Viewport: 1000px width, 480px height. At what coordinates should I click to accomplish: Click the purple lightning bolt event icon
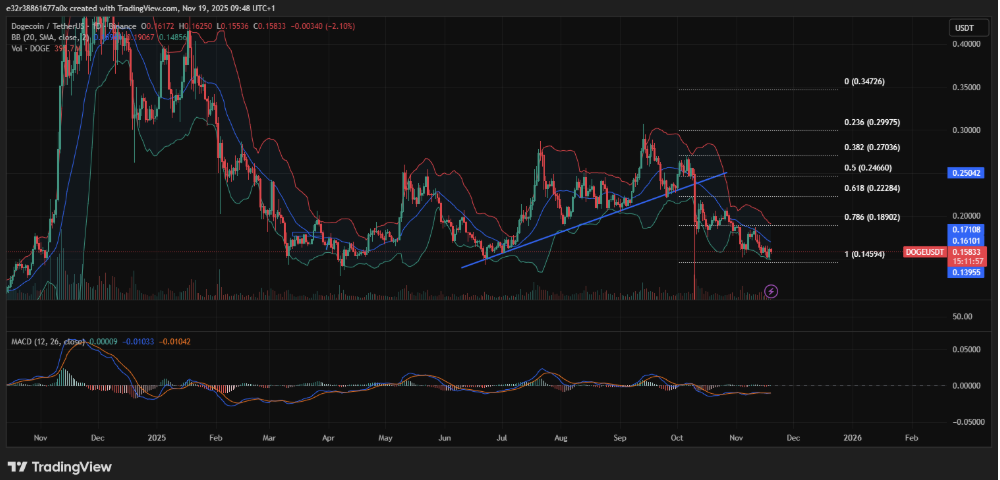click(x=771, y=291)
